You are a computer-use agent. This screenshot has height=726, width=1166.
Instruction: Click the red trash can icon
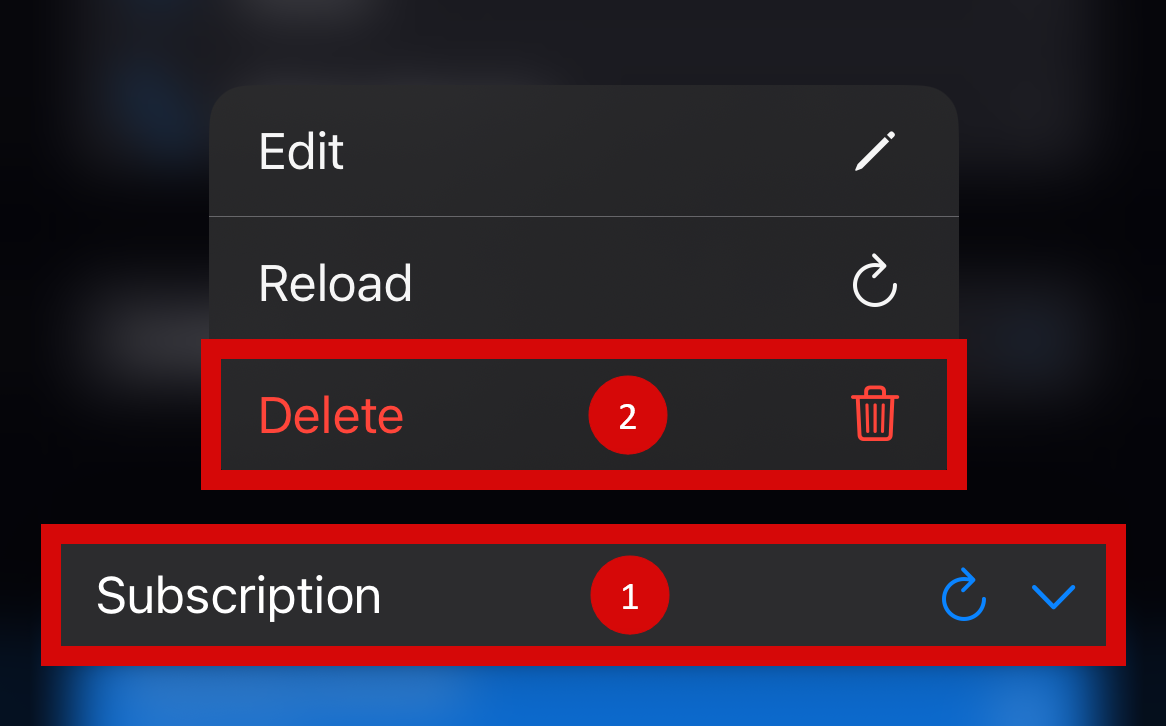tap(875, 414)
